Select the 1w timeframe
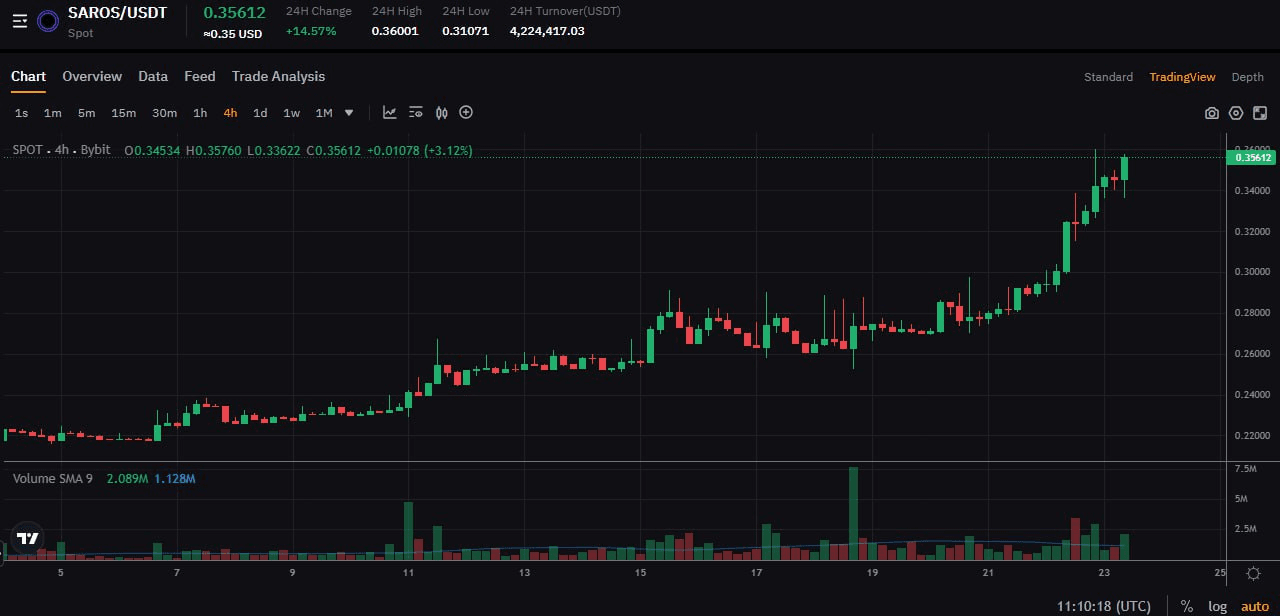The image size is (1280, 616). pyautogui.click(x=291, y=113)
